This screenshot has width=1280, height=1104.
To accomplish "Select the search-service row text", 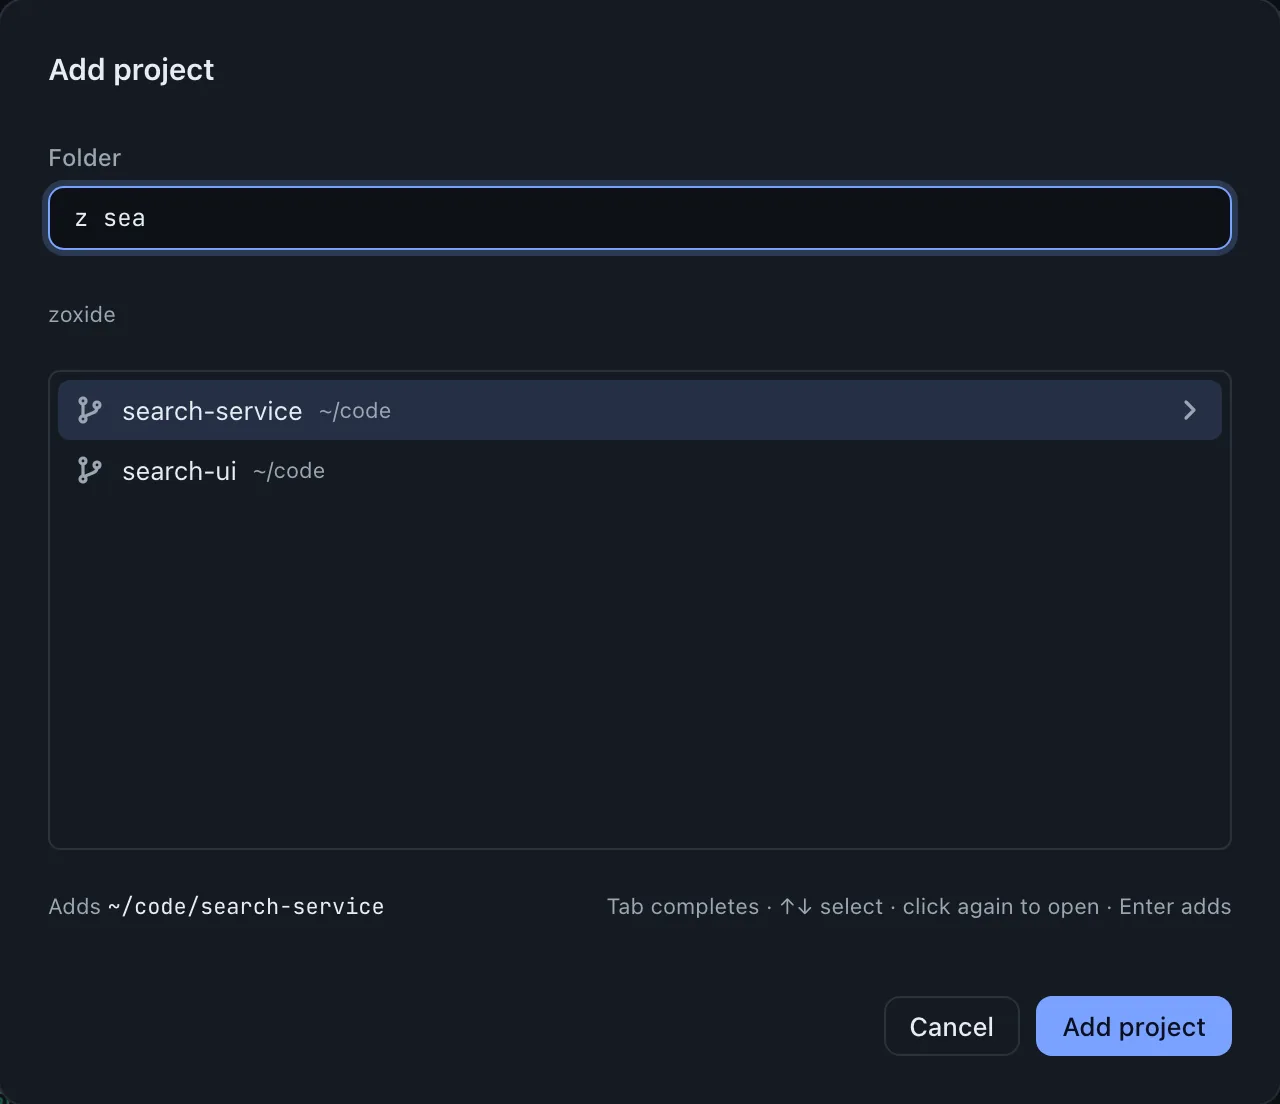I will (x=212, y=411).
